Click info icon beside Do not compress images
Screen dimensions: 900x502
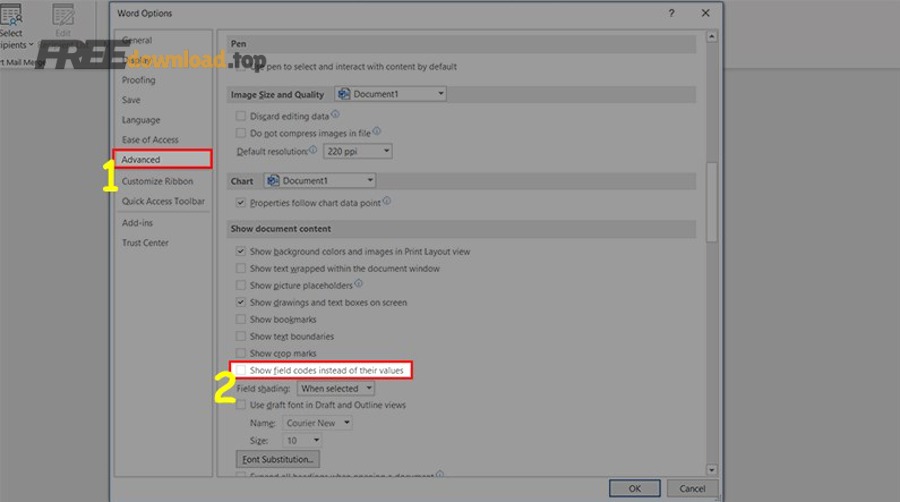tap(377, 131)
